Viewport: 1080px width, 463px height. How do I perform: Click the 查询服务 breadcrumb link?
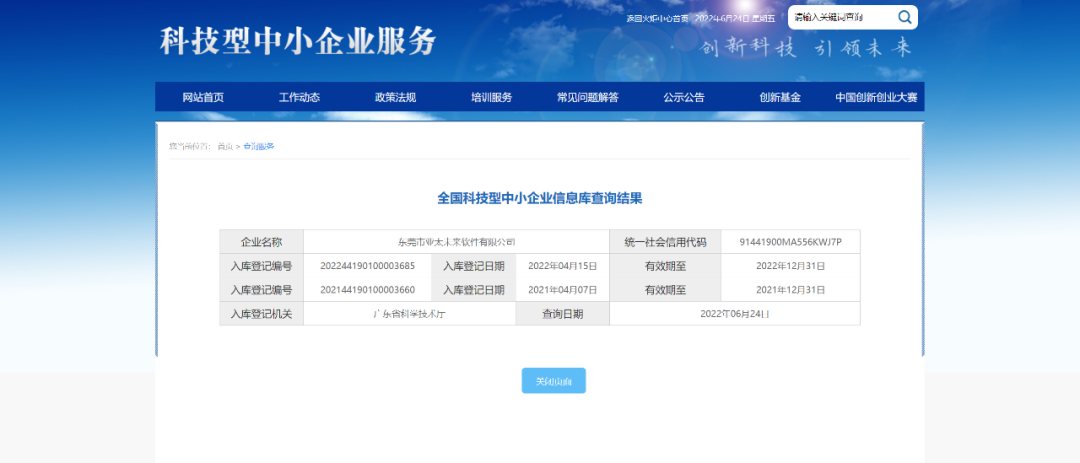point(259,146)
